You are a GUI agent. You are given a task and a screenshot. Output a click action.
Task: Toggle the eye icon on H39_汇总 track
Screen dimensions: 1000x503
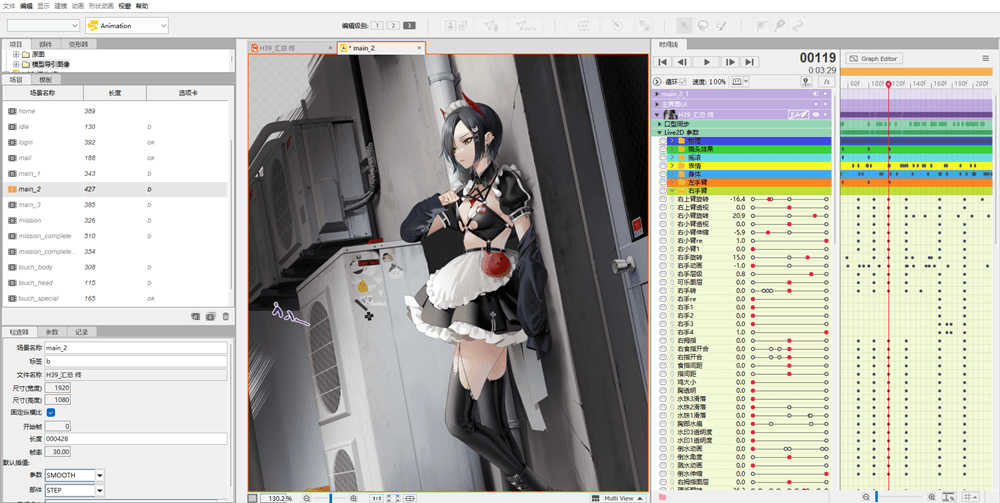pyautogui.click(x=816, y=114)
